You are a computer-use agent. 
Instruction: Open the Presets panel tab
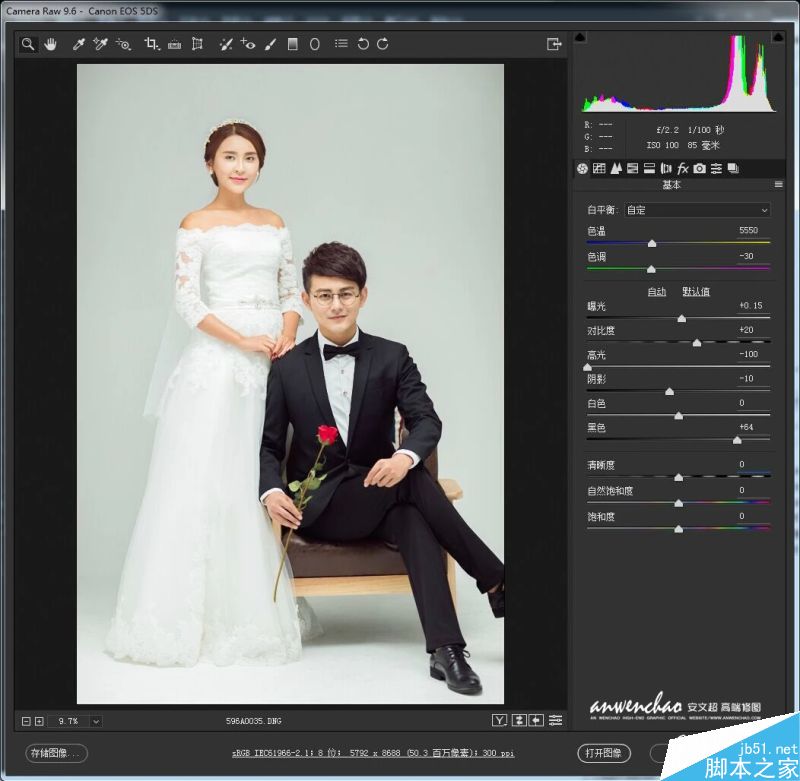pos(716,168)
